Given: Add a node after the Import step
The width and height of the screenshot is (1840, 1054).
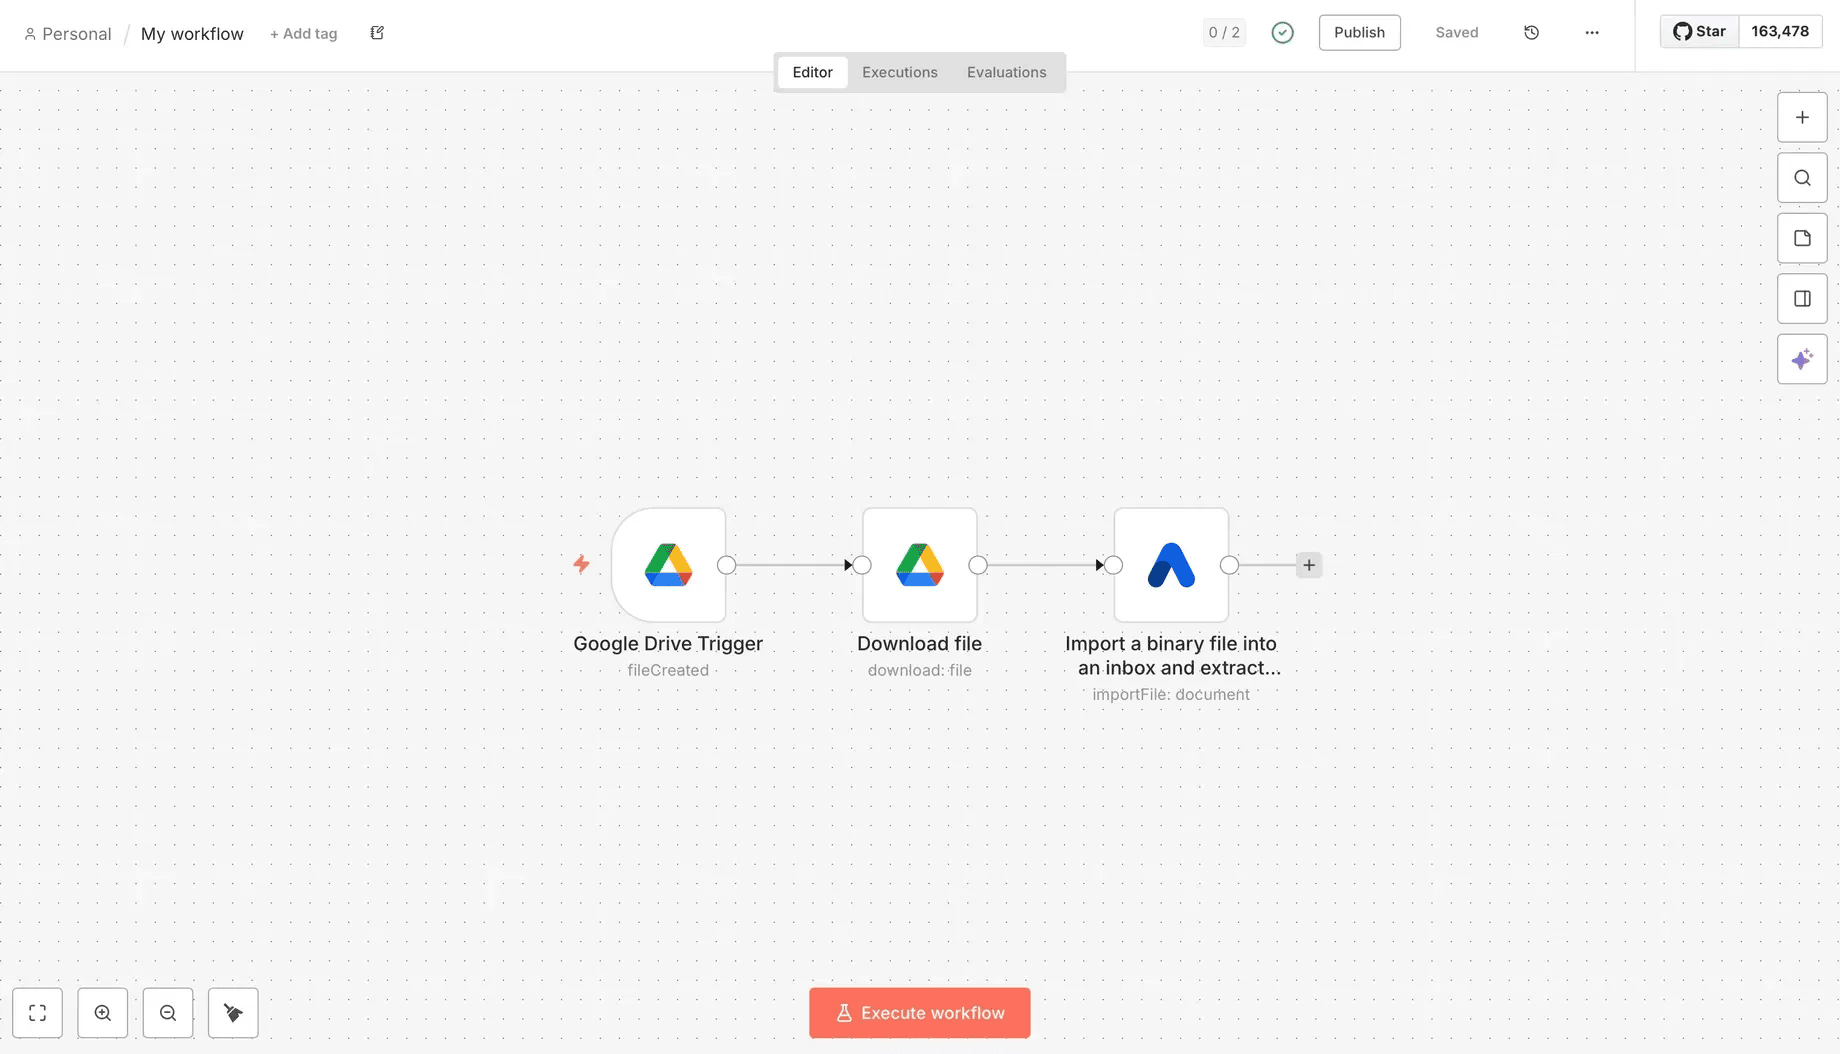Looking at the screenshot, I should tap(1309, 564).
